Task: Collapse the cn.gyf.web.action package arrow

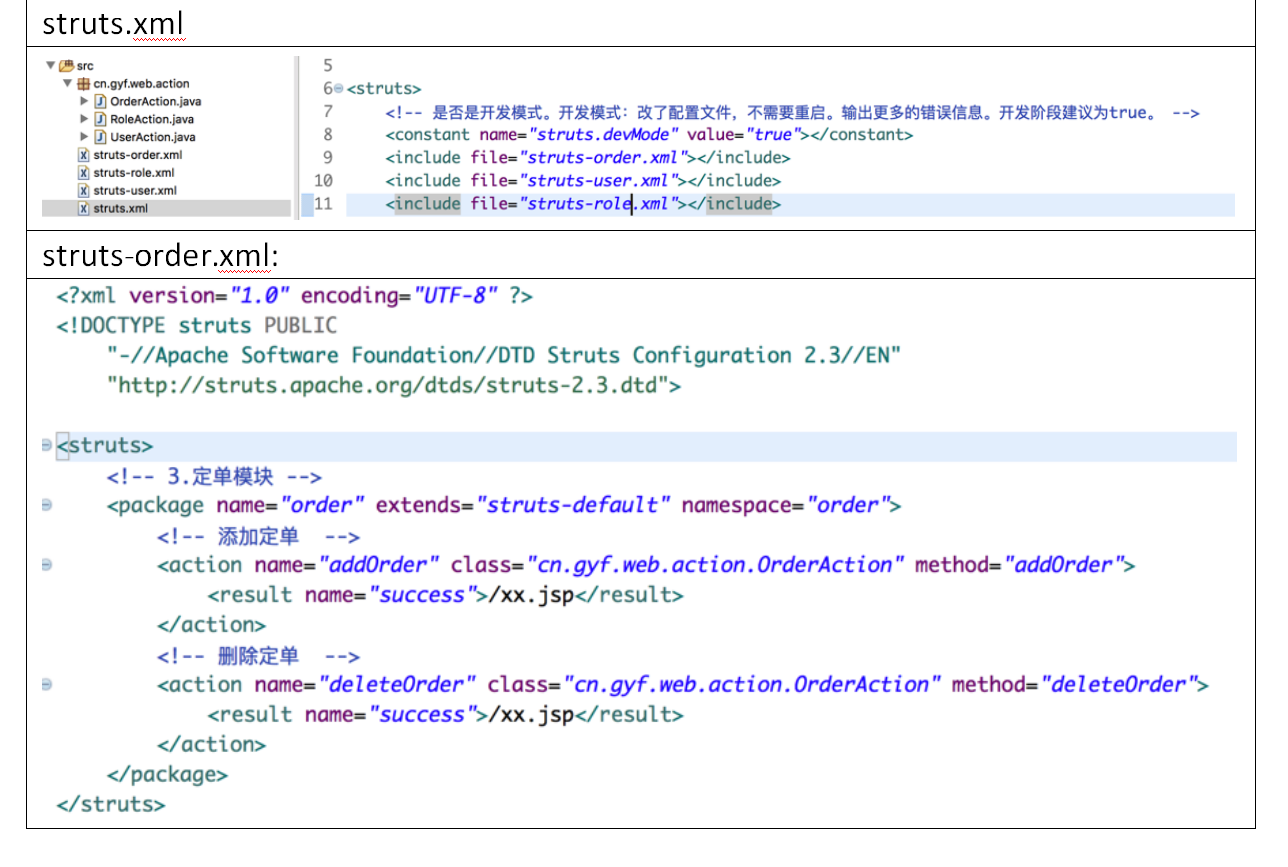Action: click(67, 84)
